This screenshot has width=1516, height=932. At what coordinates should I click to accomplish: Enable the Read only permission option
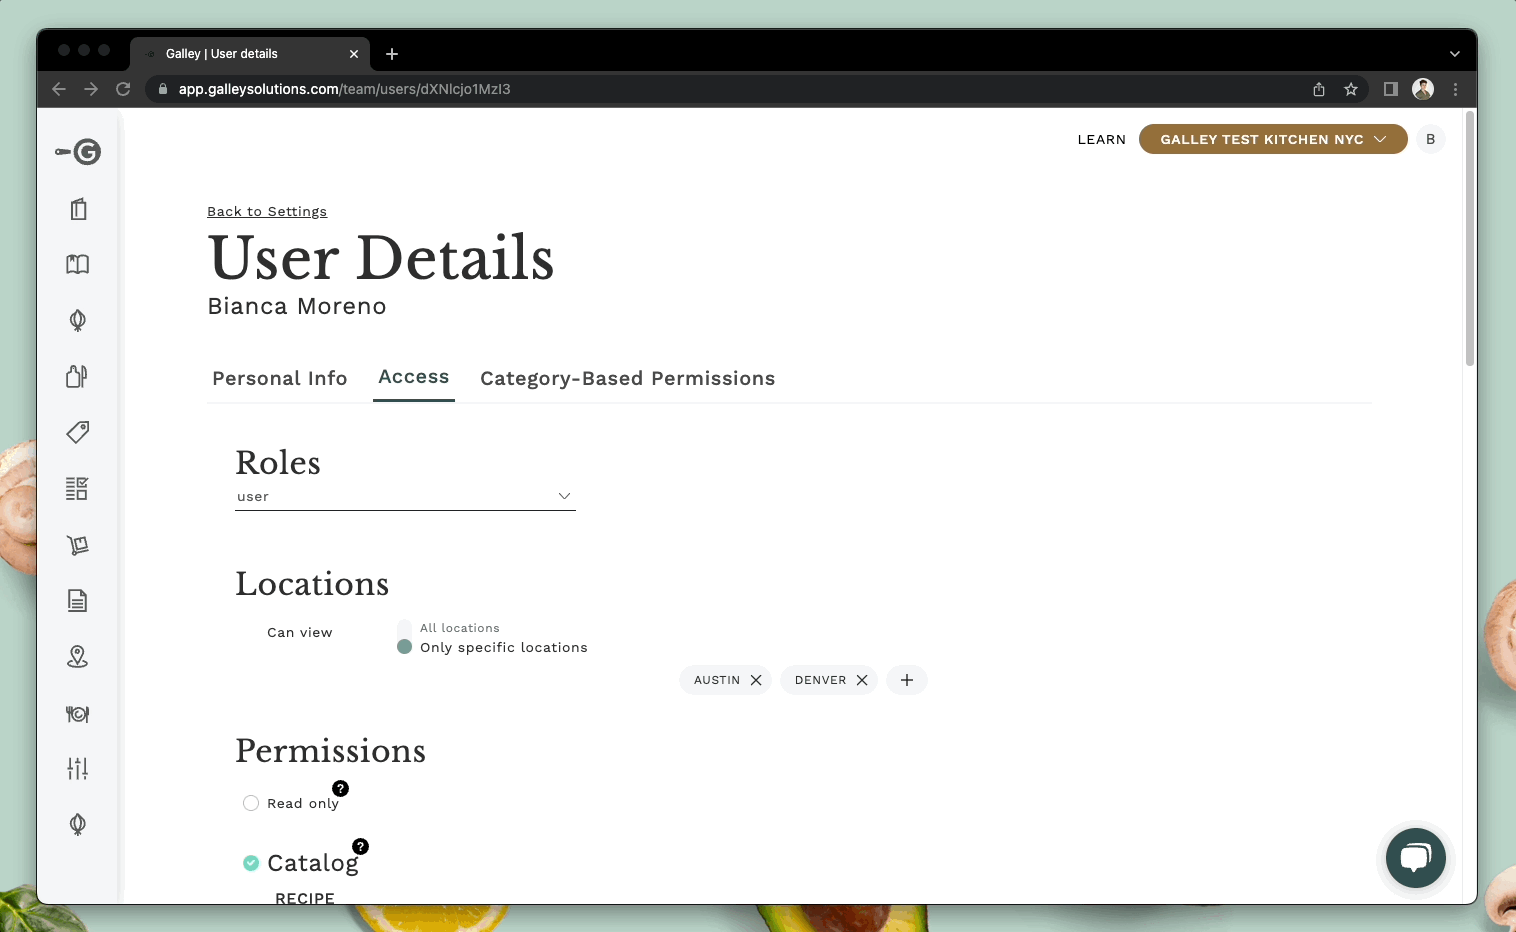point(250,803)
